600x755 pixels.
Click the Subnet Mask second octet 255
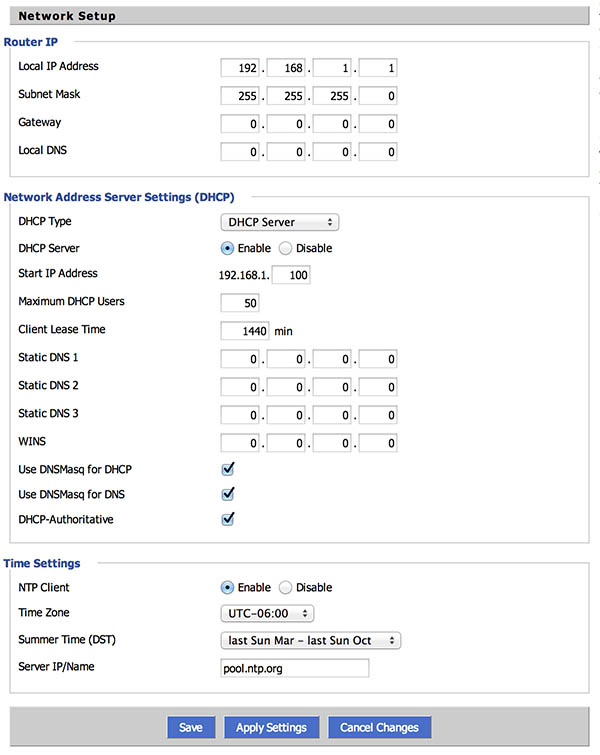[x=286, y=96]
